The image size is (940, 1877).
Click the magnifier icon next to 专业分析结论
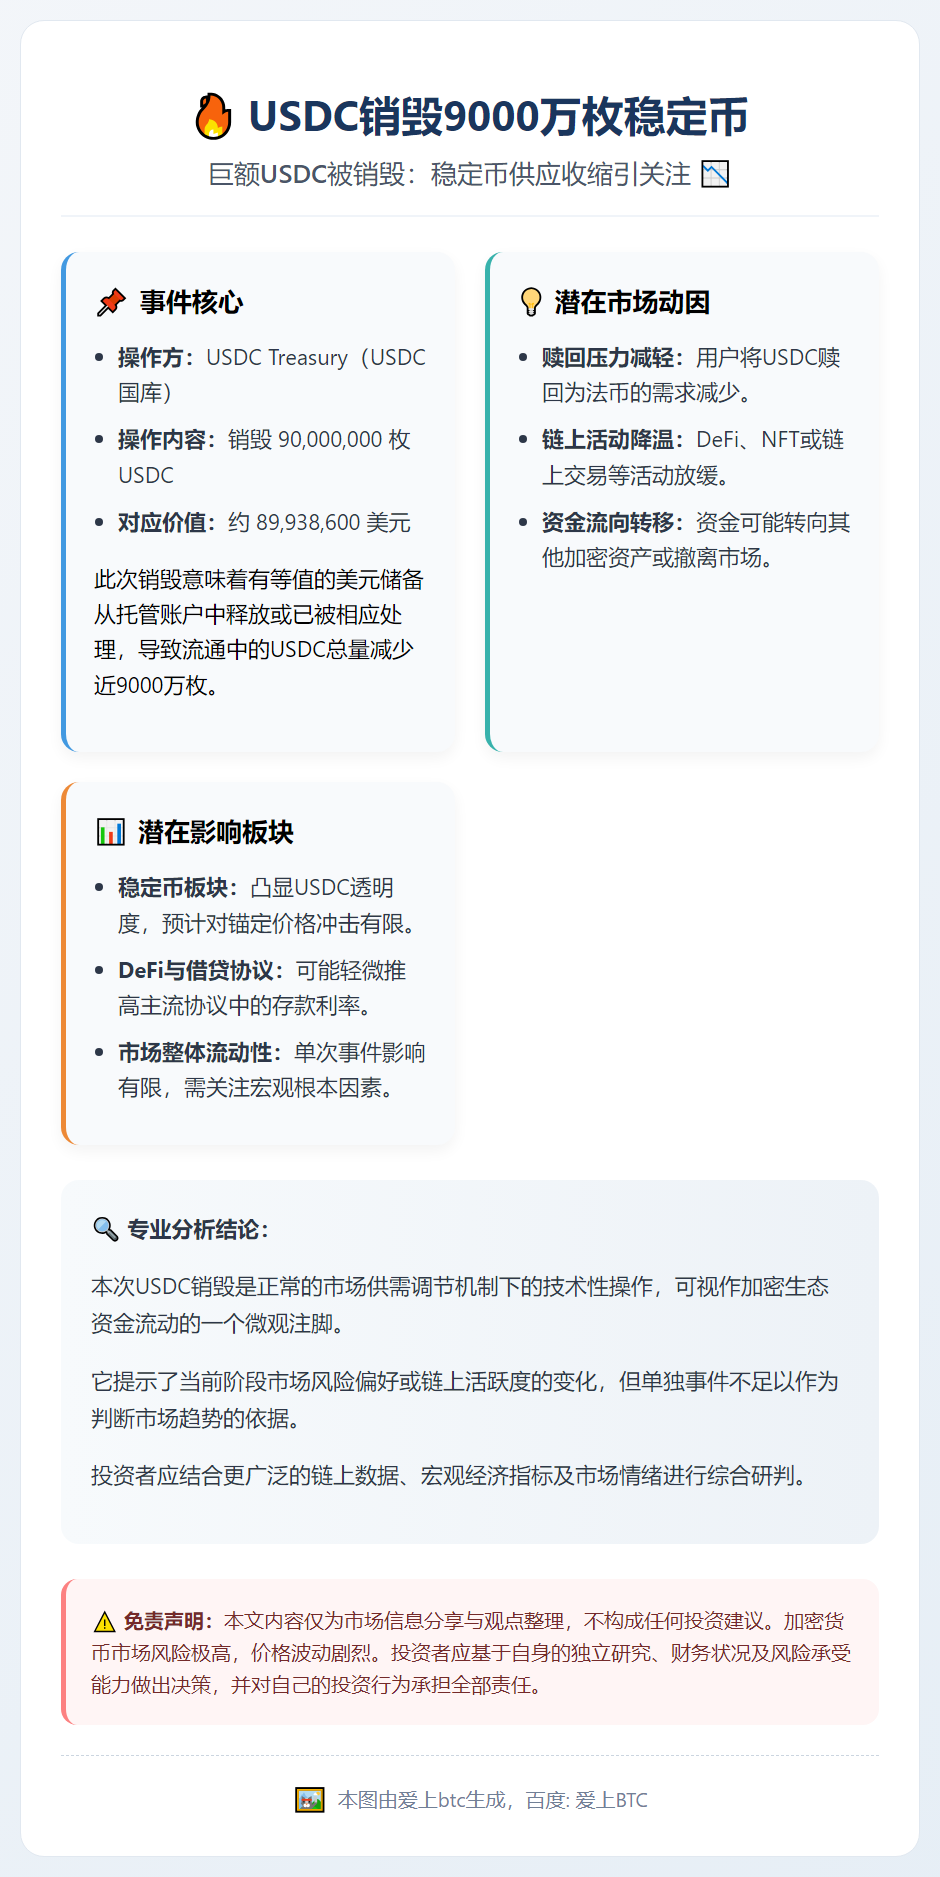105,1229
